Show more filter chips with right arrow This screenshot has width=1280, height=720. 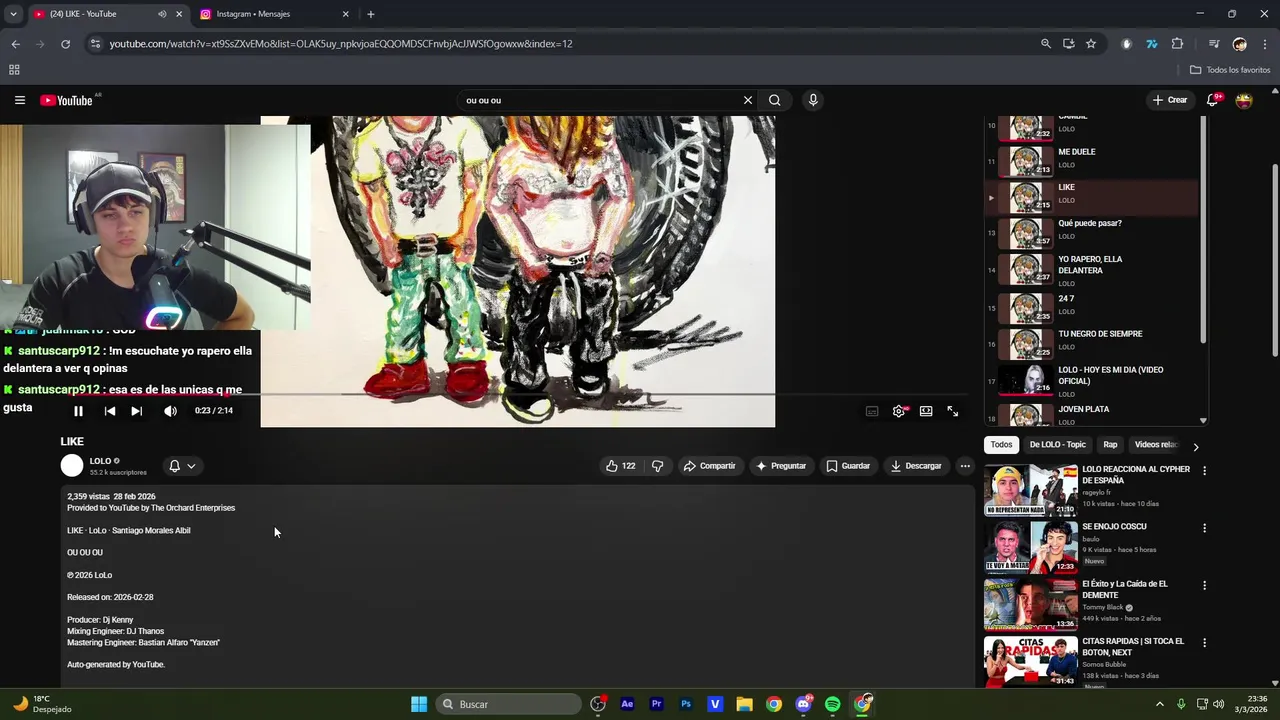point(1195,446)
